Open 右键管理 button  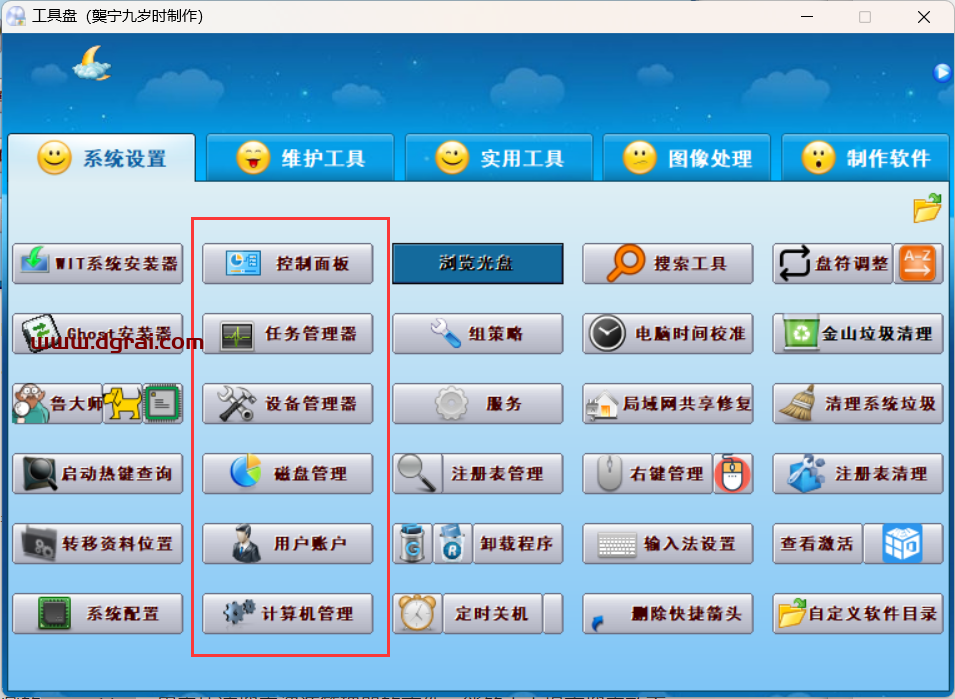click(x=647, y=474)
